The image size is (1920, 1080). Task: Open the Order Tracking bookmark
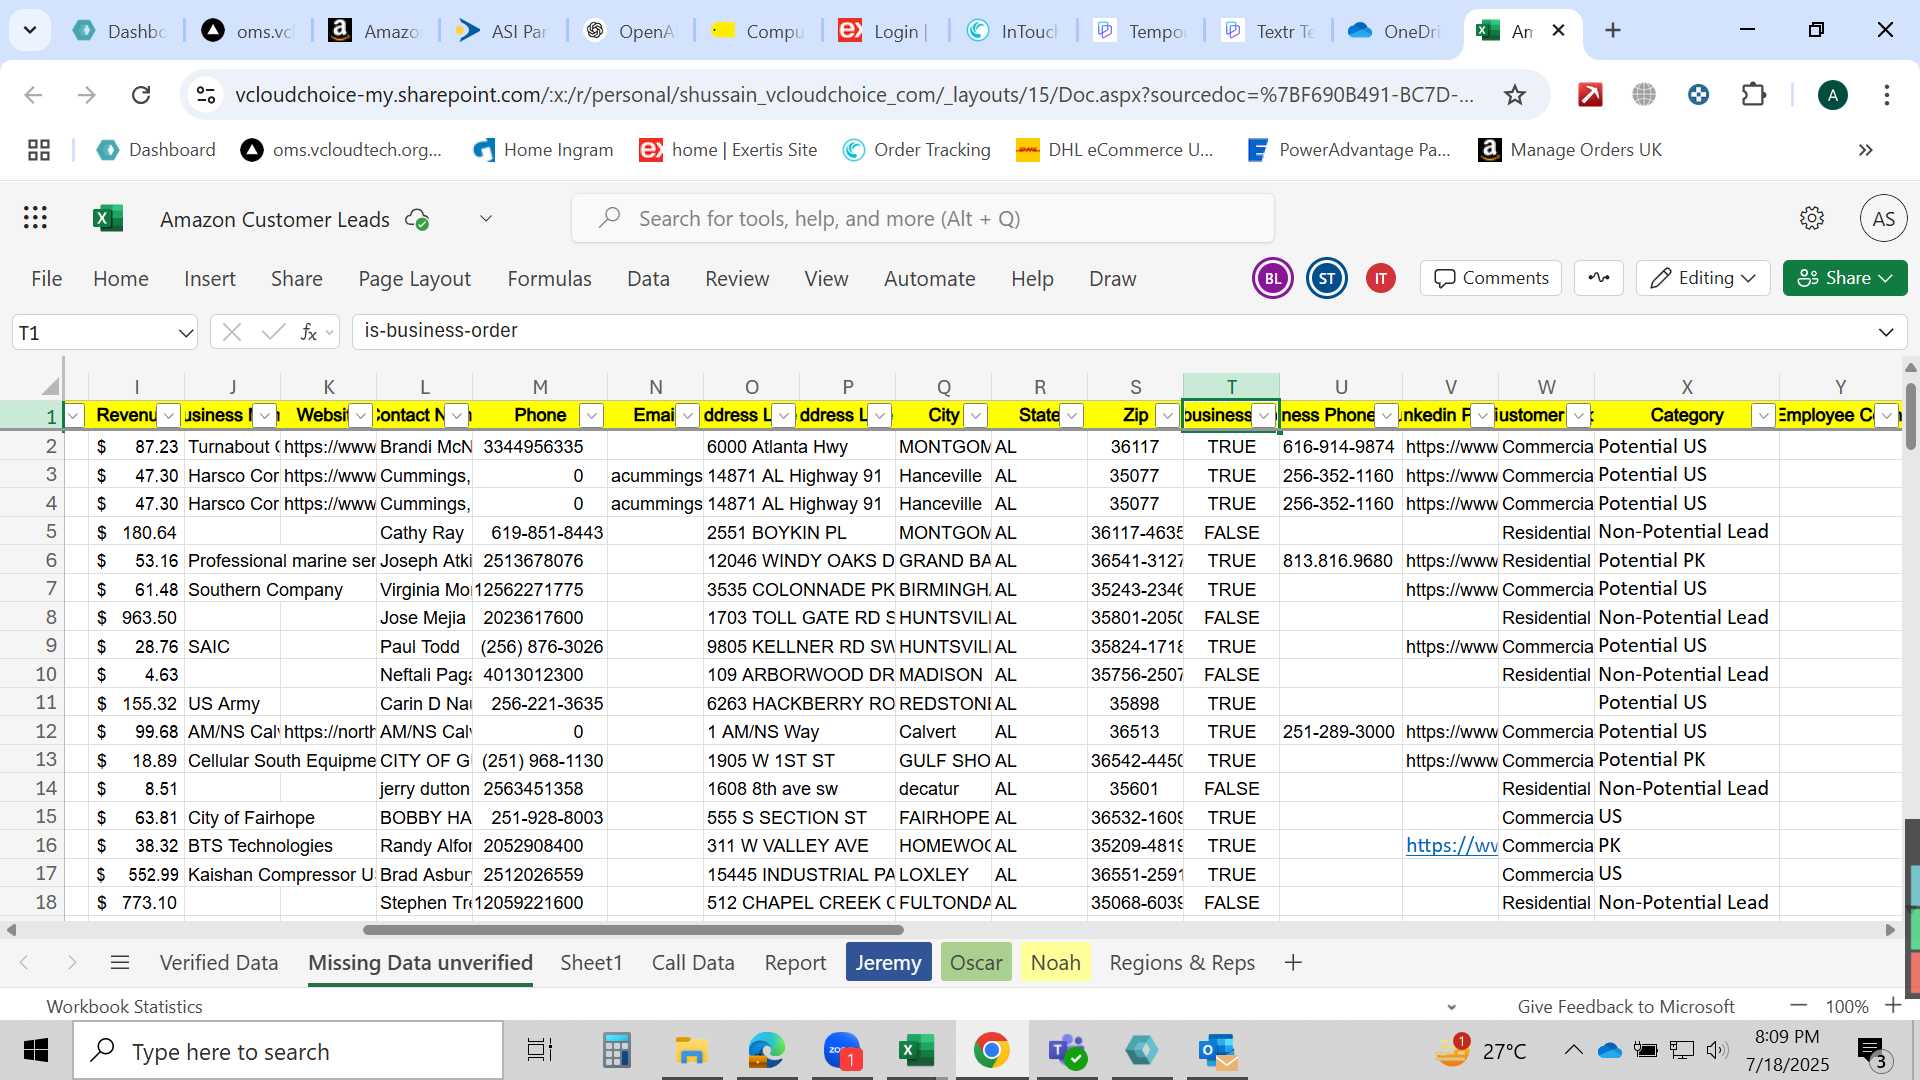click(x=917, y=150)
